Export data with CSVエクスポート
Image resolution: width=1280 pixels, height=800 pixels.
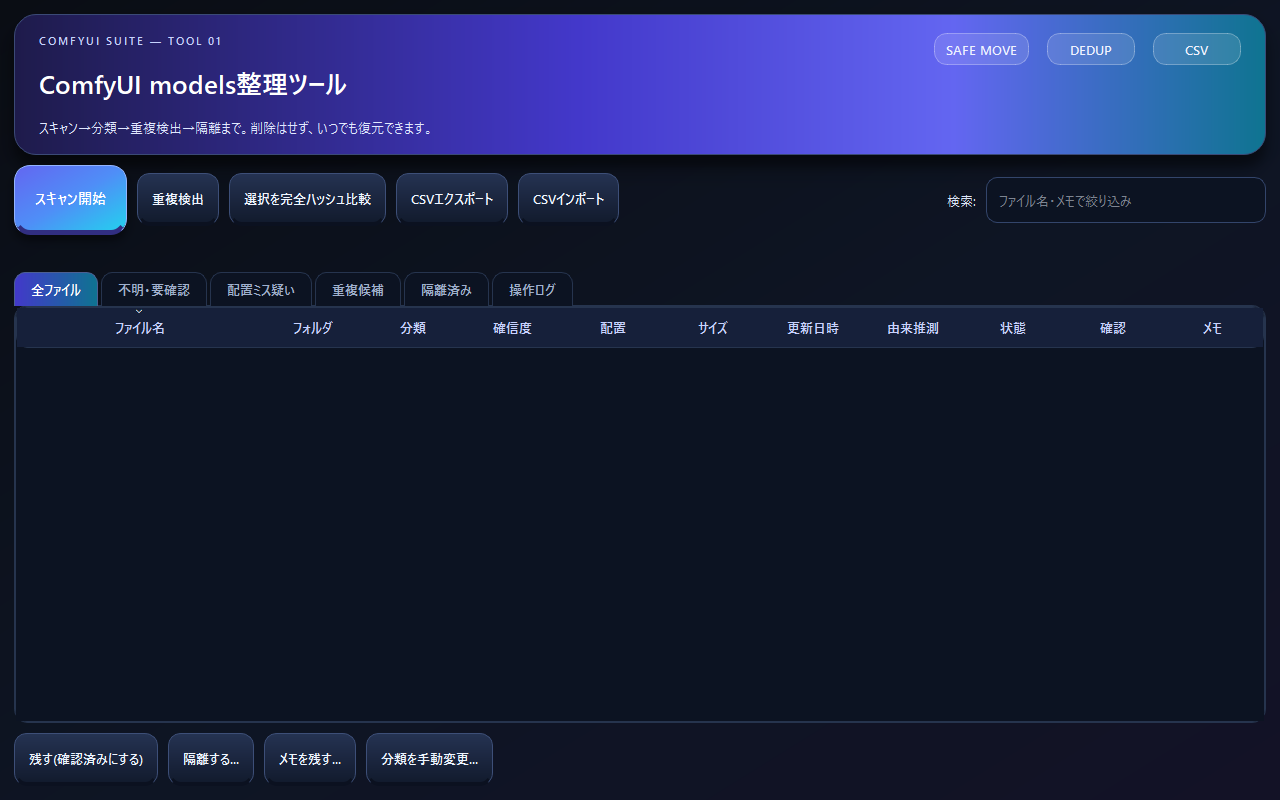click(452, 199)
